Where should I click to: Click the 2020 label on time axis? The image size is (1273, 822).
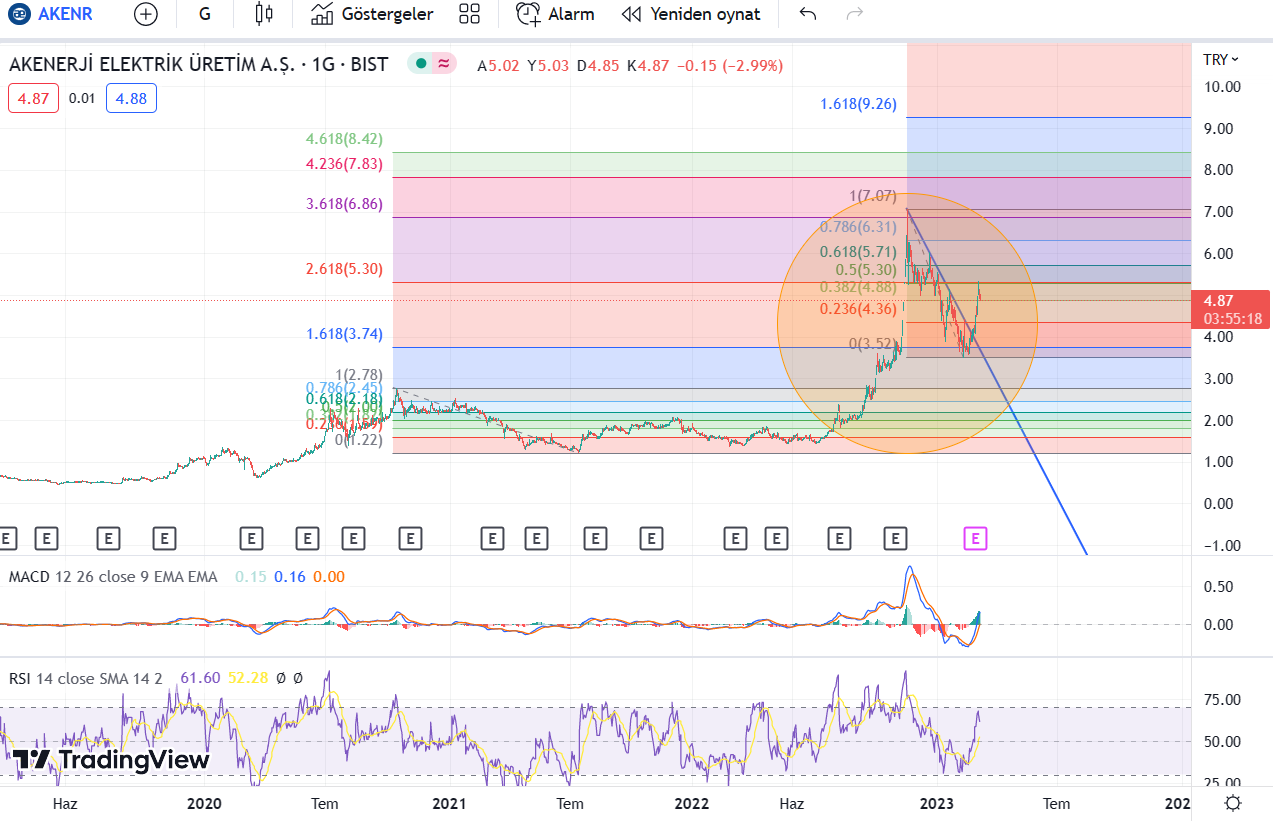pos(204,803)
